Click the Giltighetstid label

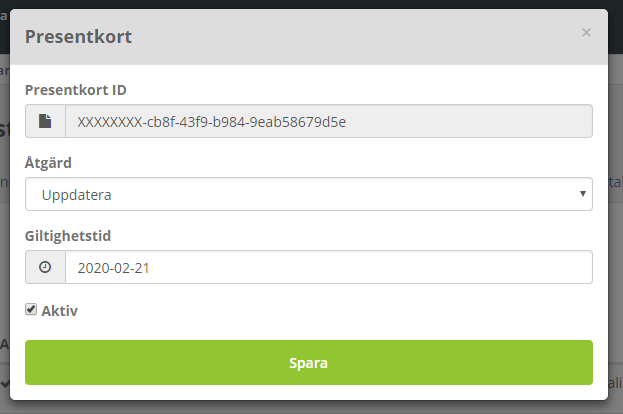coord(68,236)
